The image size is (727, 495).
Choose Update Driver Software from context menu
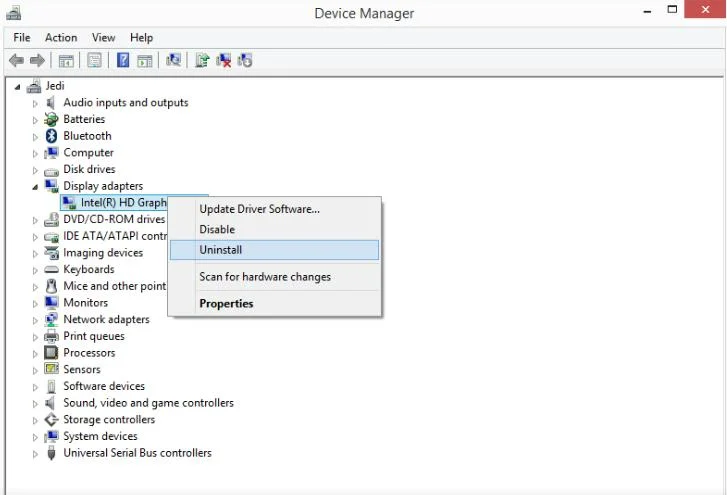274,209
